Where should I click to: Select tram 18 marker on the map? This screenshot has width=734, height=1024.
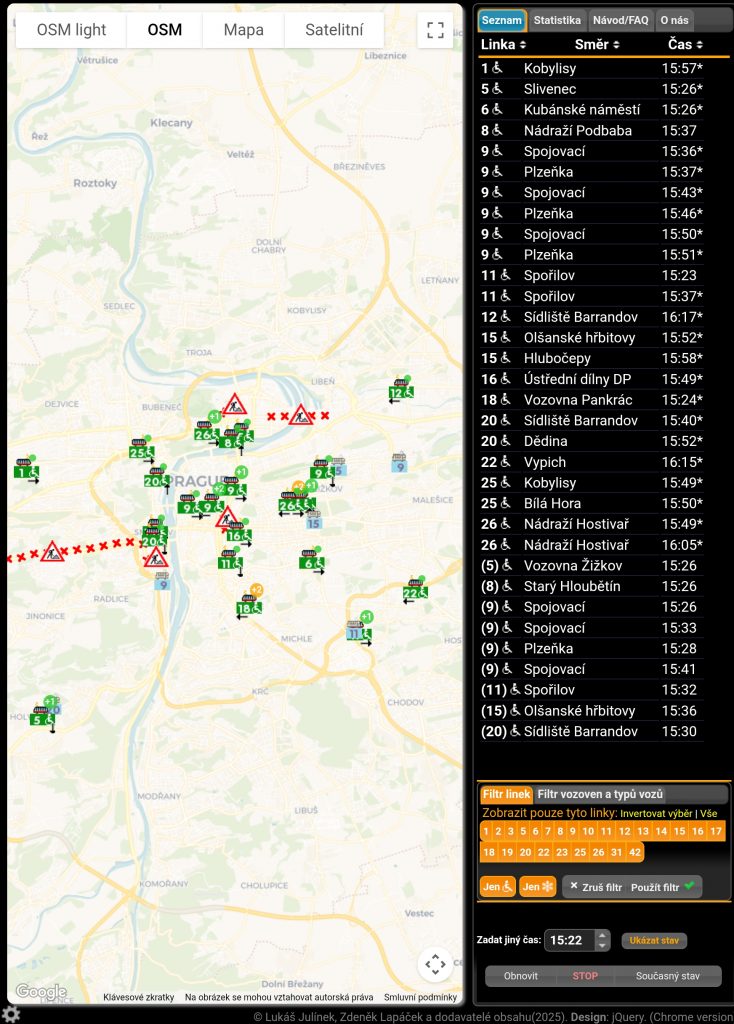click(250, 606)
